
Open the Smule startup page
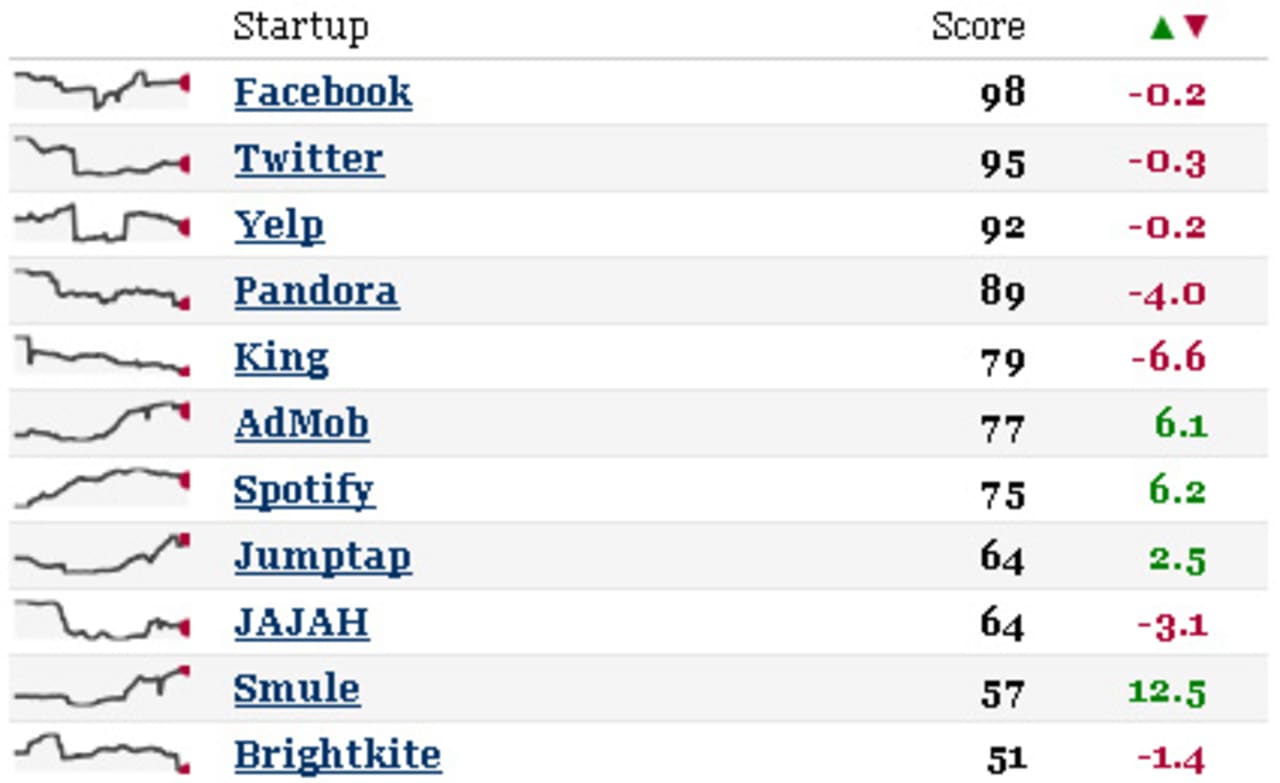coord(297,689)
